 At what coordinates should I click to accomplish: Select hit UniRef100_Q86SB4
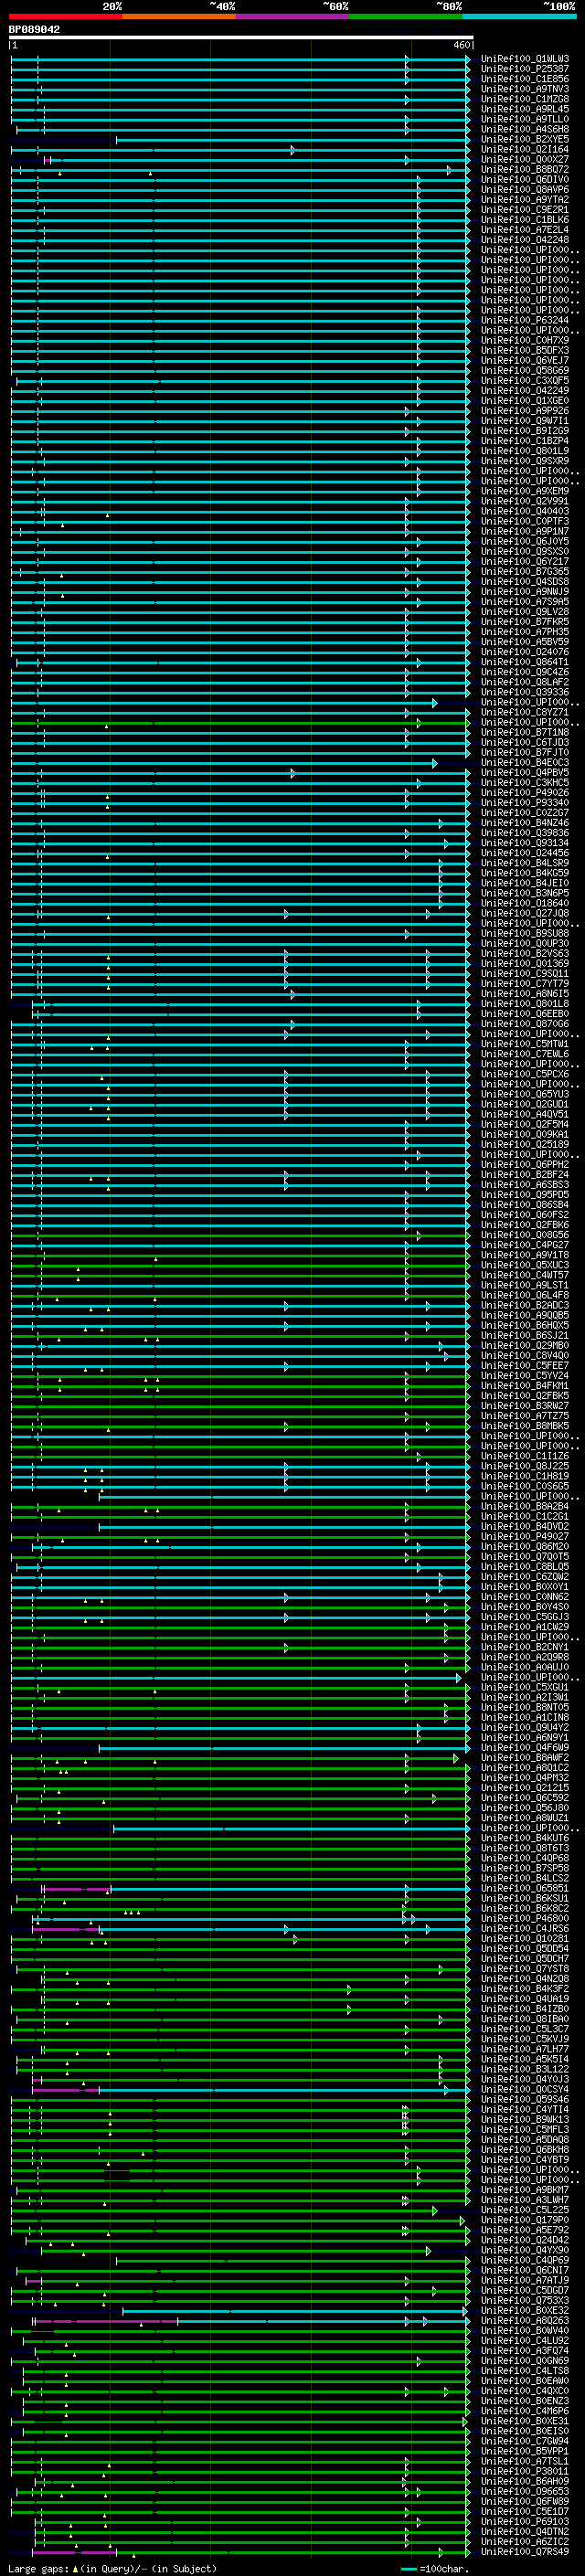point(525,1205)
